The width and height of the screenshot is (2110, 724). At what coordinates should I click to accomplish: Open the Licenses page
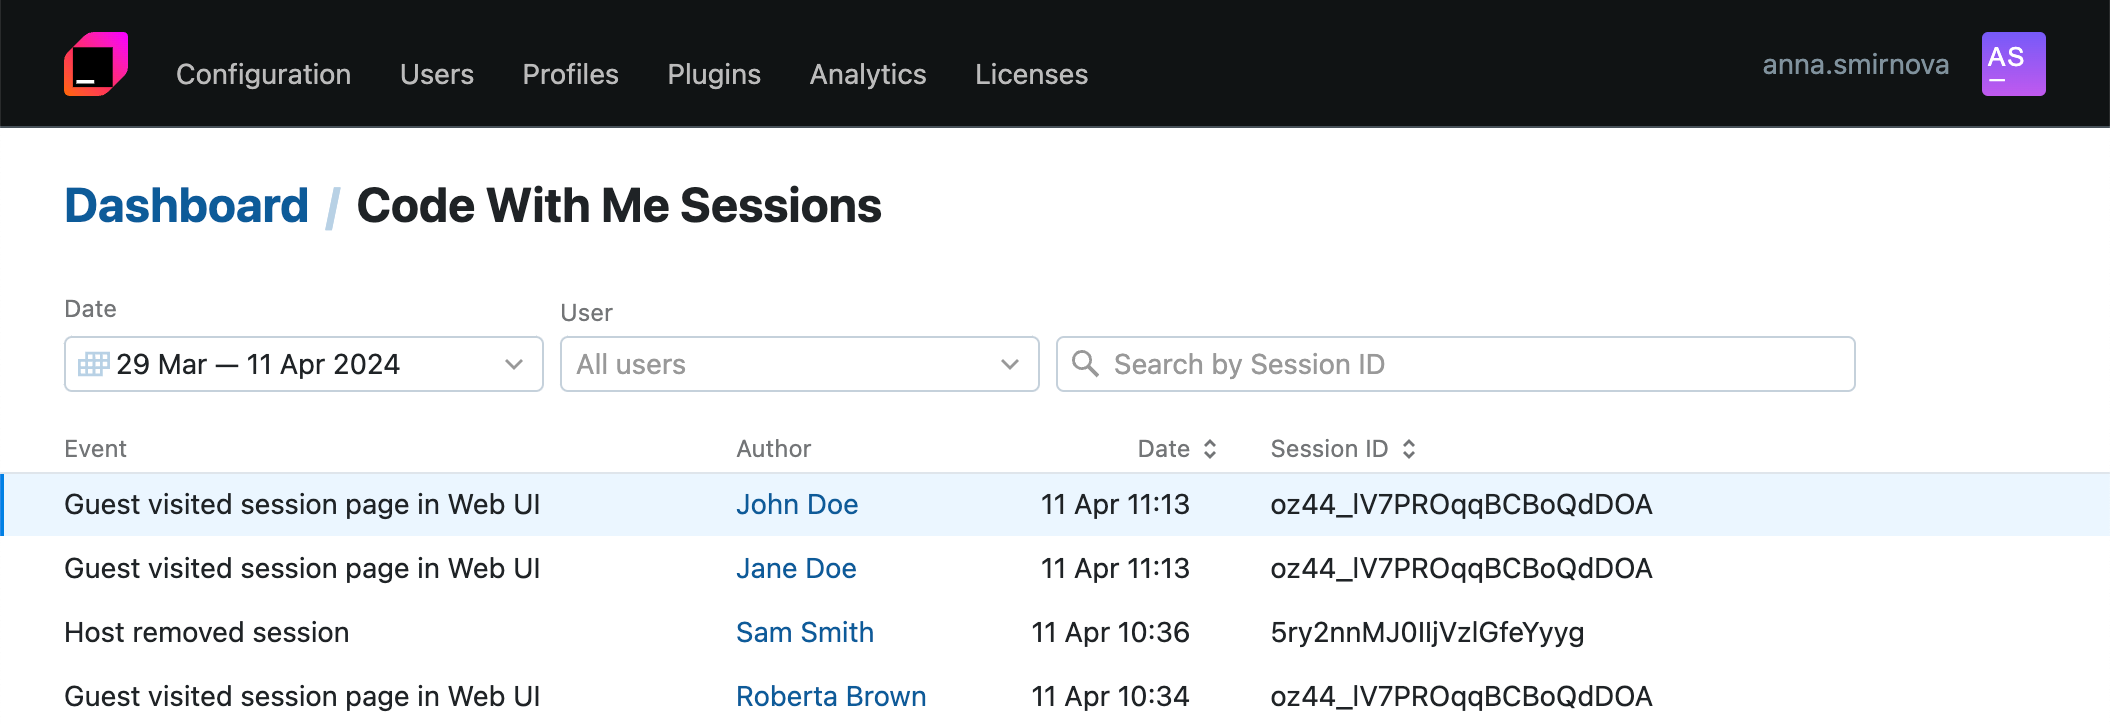[x=1031, y=74]
